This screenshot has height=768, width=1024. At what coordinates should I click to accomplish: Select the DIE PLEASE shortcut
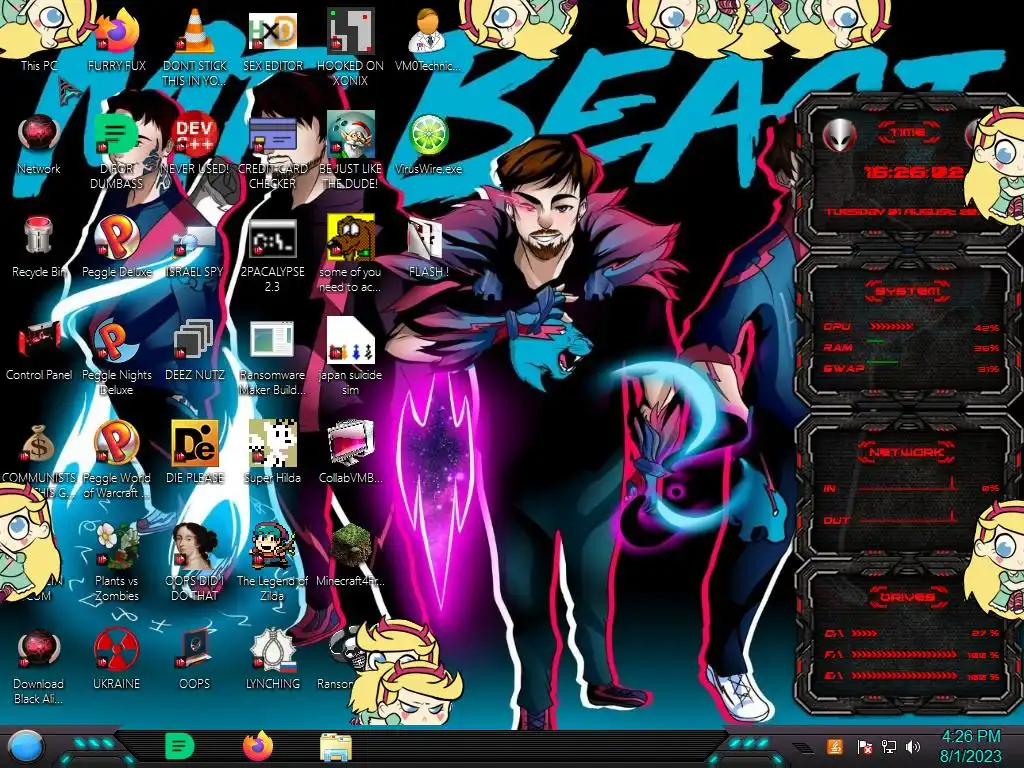point(195,452)
